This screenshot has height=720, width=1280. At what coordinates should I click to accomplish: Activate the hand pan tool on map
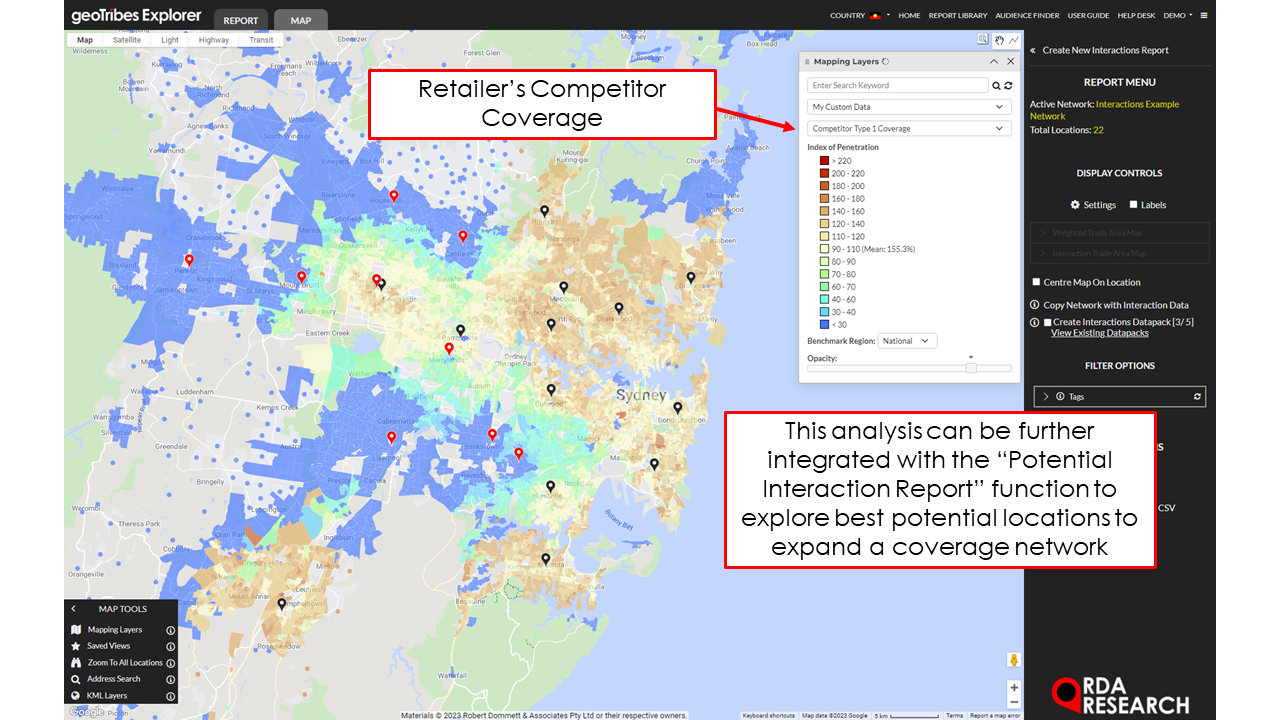tap(999, 40)
